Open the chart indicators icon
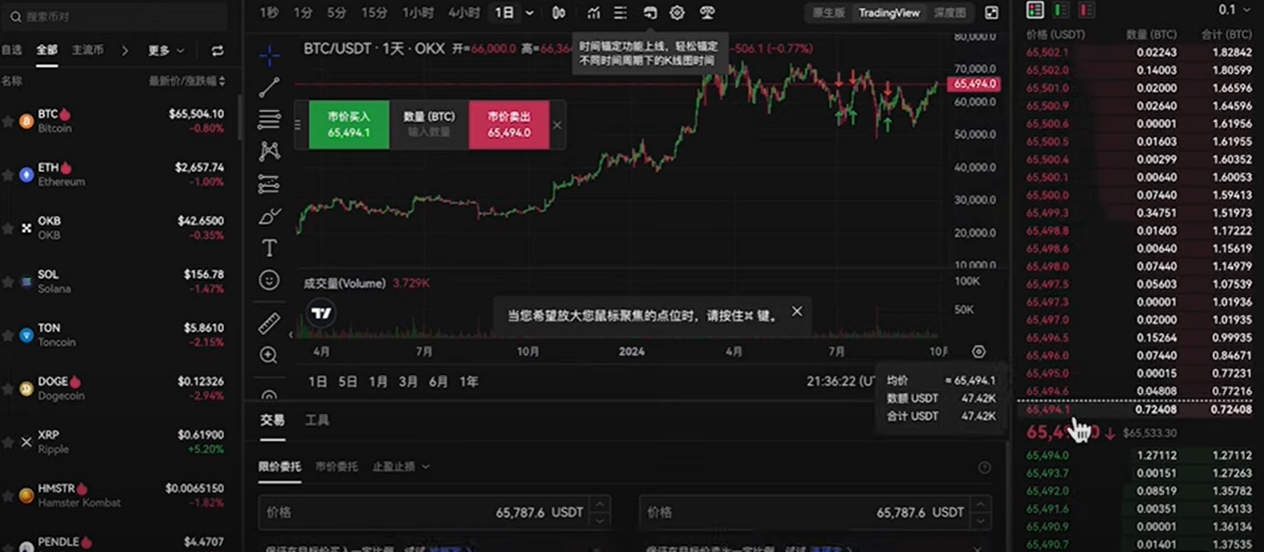 point(594,13)
